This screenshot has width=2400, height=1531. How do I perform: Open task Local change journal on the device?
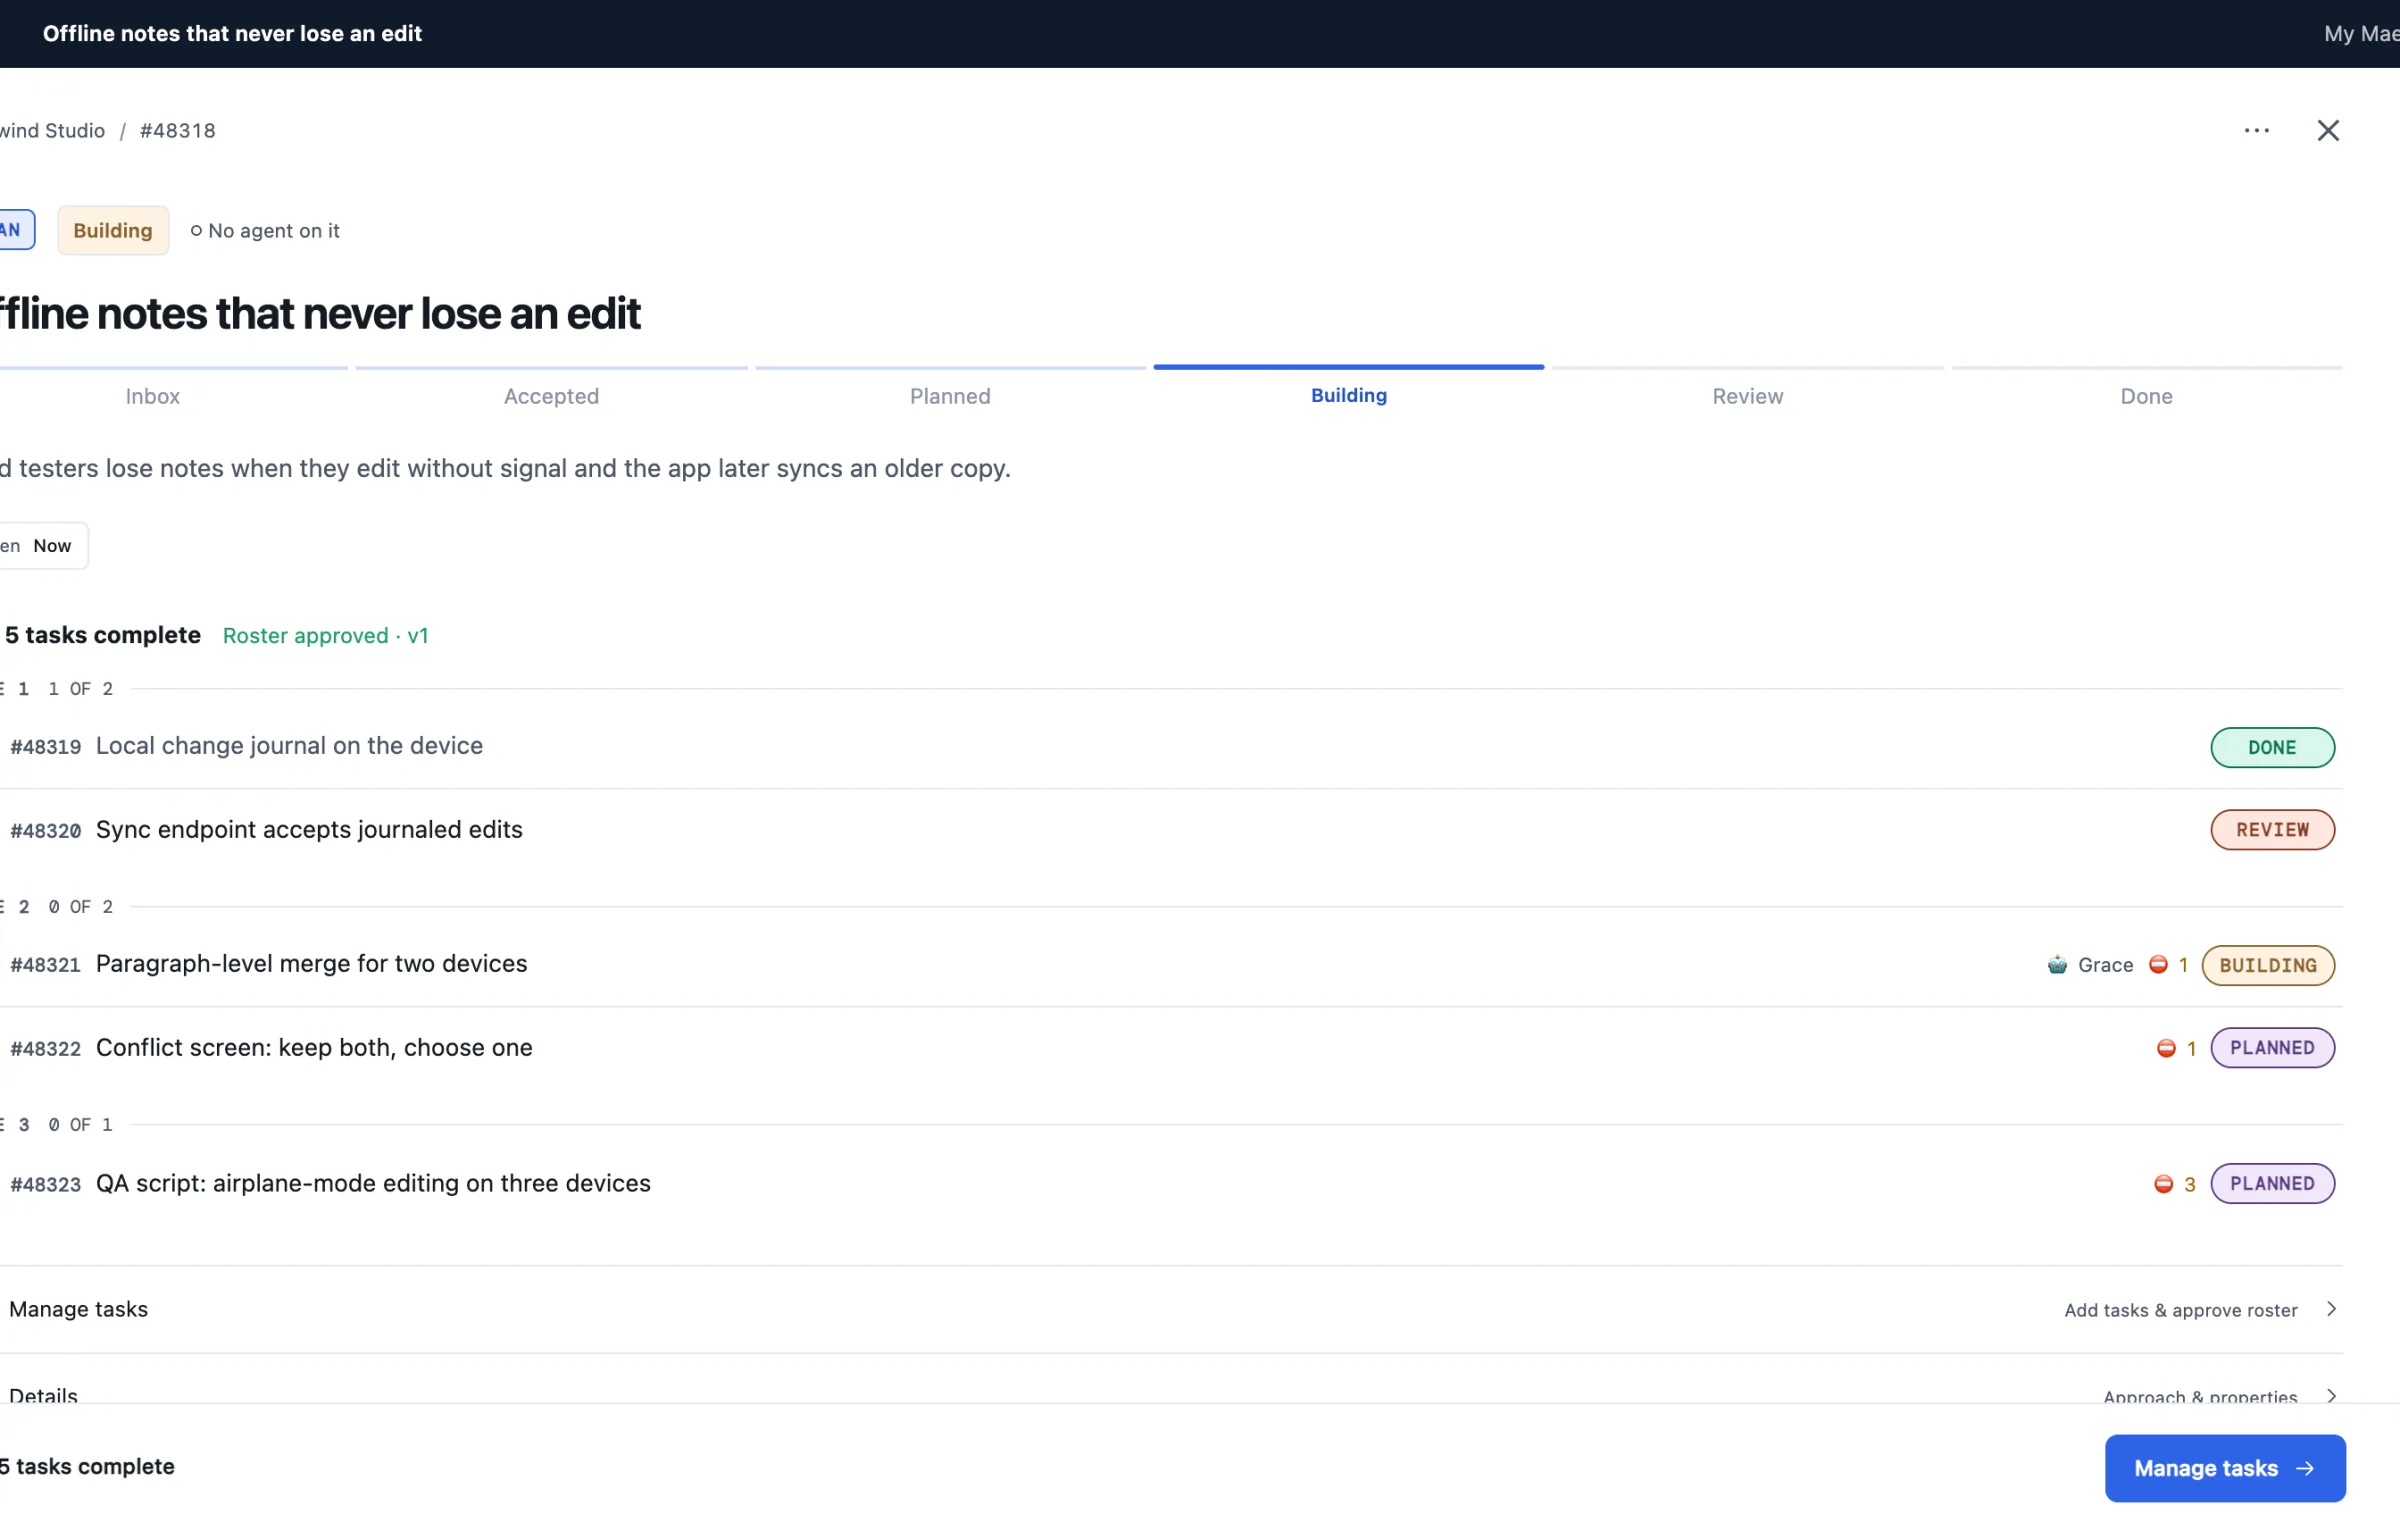coord(289,746)
